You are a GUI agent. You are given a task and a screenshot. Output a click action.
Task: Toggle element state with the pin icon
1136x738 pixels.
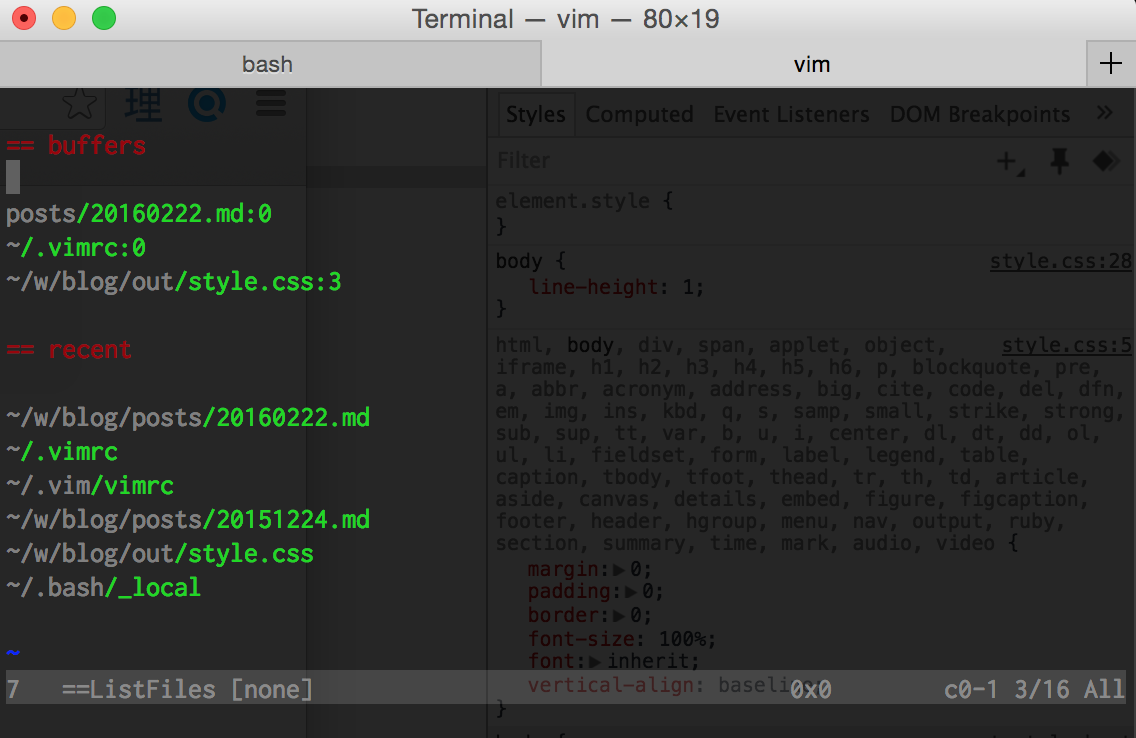coord(1059,162)
